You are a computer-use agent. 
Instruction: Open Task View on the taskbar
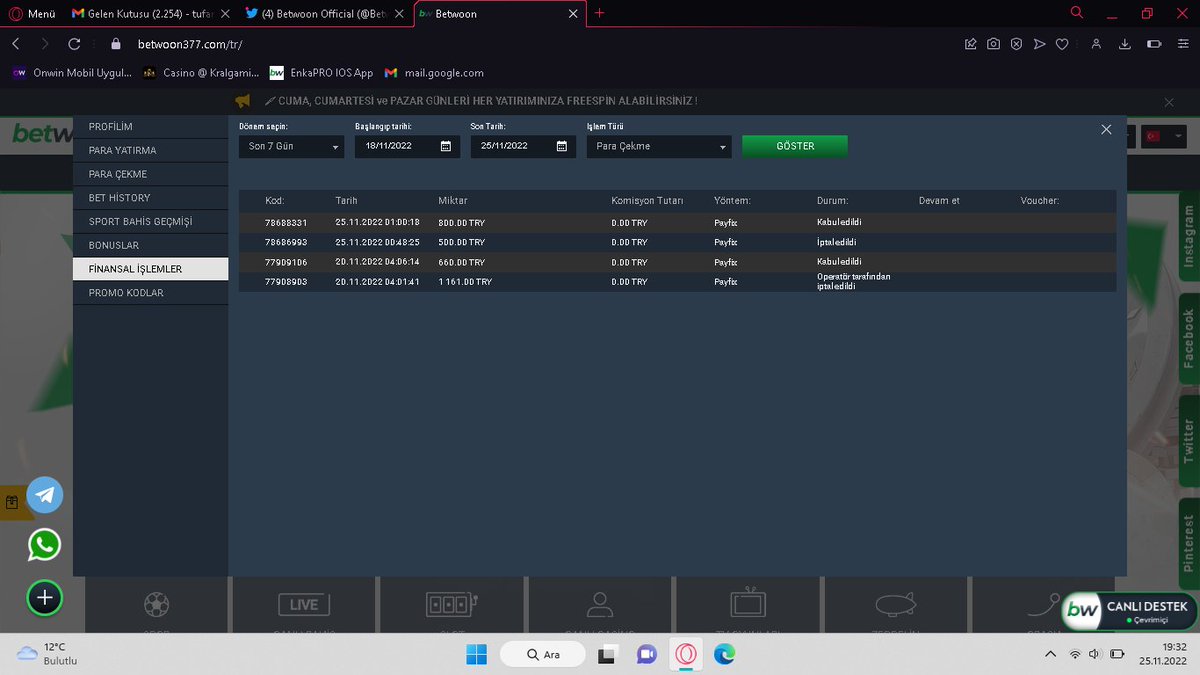pyautogui.click(x=606, y=654)
